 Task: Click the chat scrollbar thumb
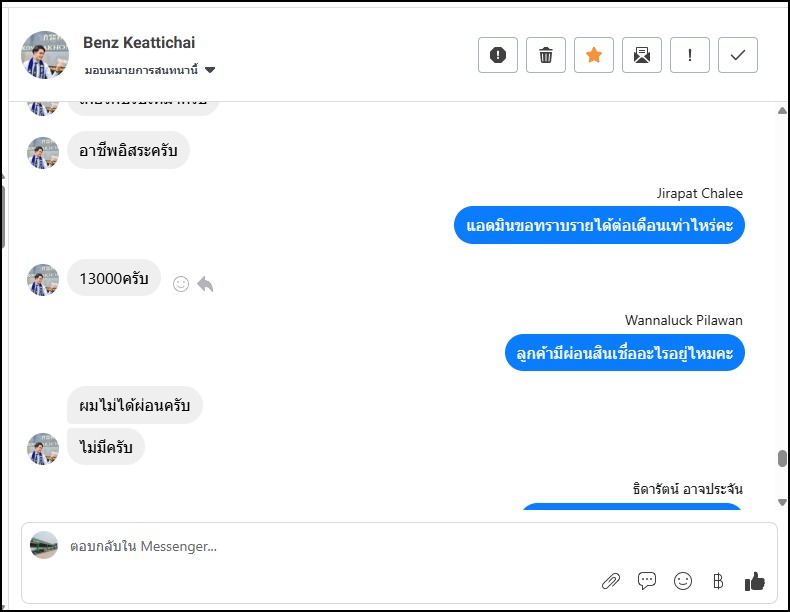point(782,459)
